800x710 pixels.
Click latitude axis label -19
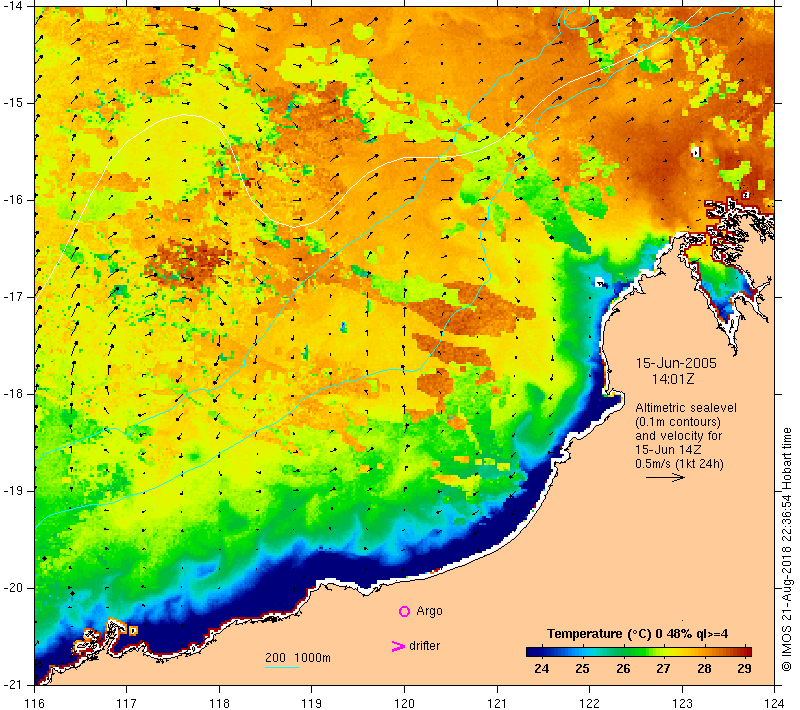point(13,491)
